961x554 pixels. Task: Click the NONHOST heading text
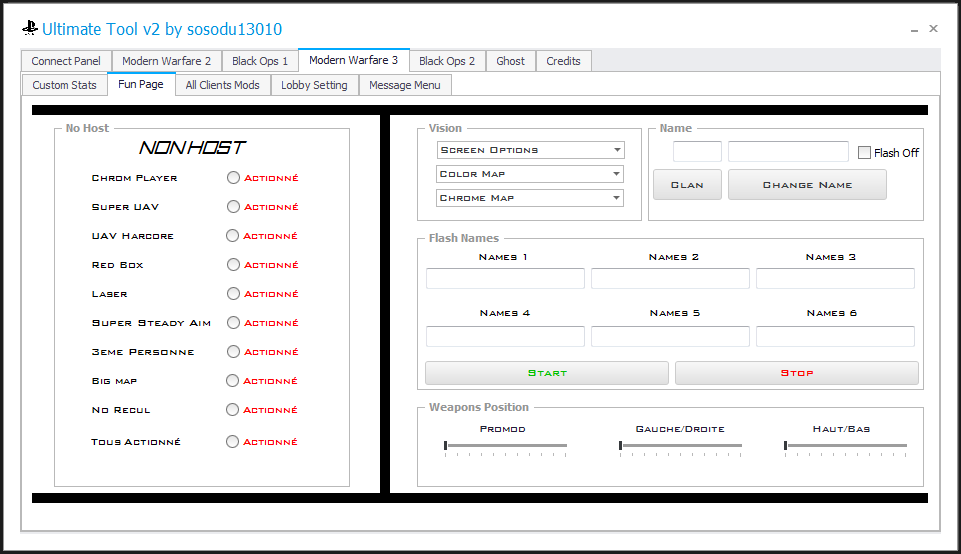click(x=192, y=148)
